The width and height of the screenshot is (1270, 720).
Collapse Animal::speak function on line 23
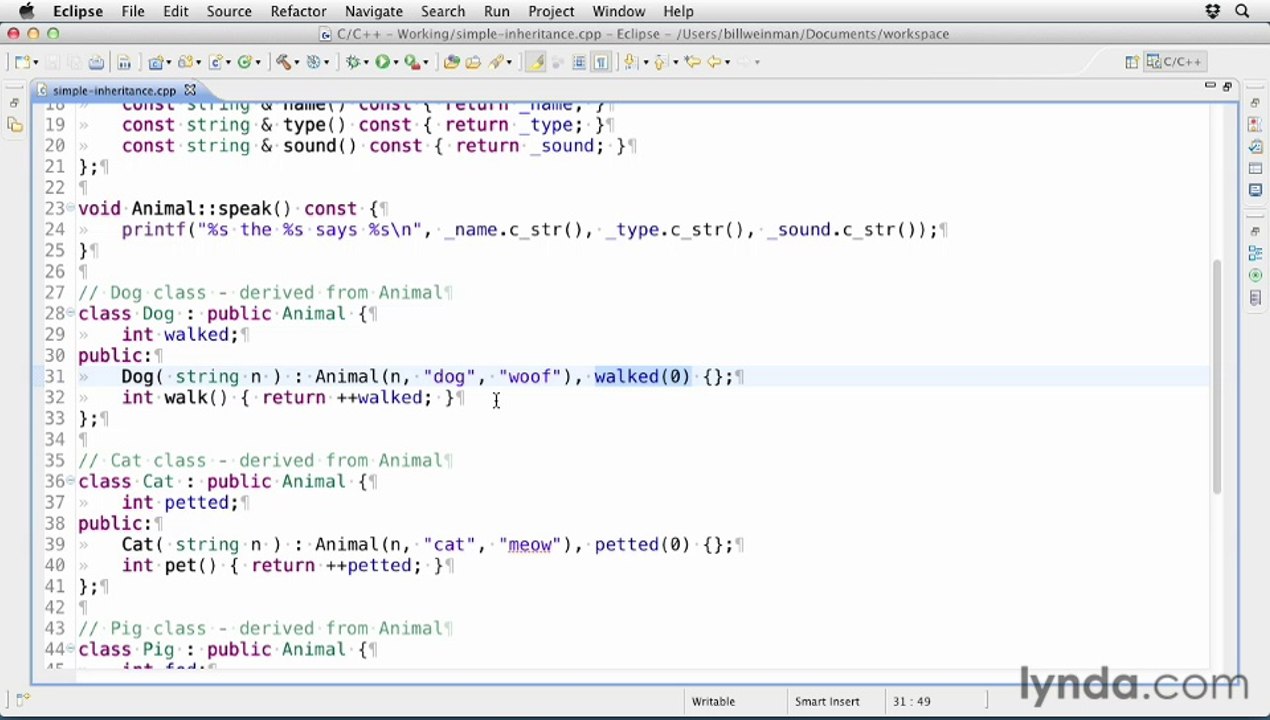pos(70,209)
